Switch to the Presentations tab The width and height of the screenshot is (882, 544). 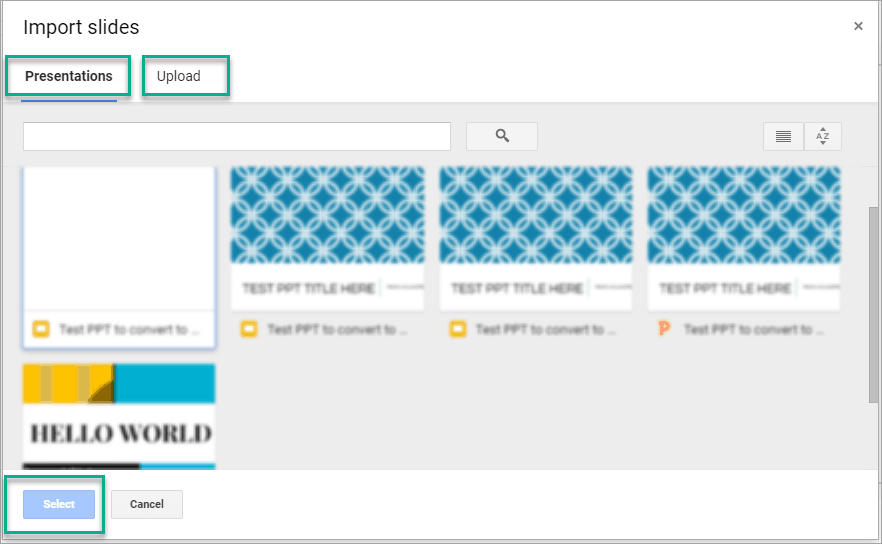[69, 76]
